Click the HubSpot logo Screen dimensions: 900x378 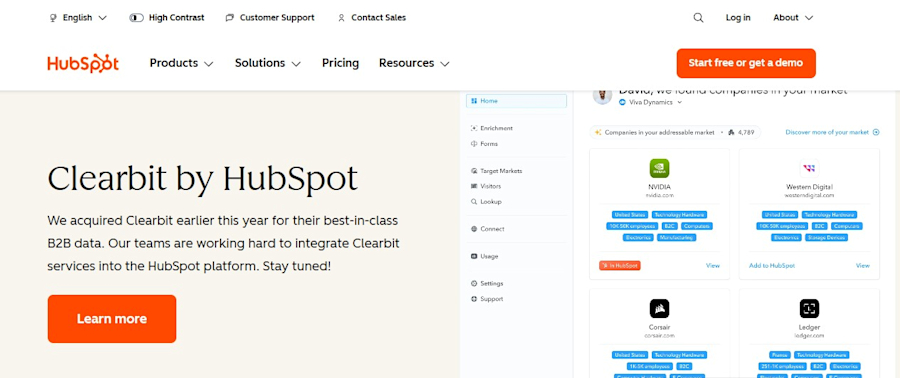[x=83, y=63]
